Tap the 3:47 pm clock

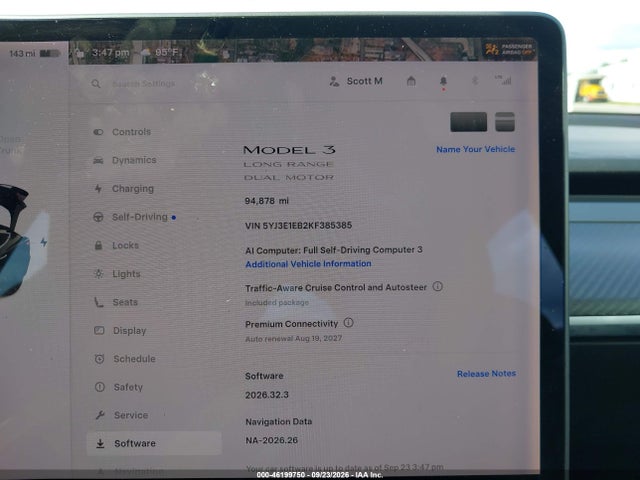tap(111, 53)
